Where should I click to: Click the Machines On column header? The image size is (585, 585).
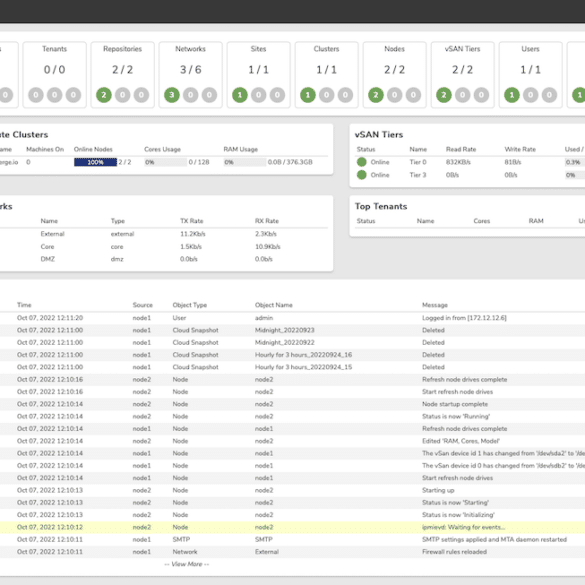point(45,149)
